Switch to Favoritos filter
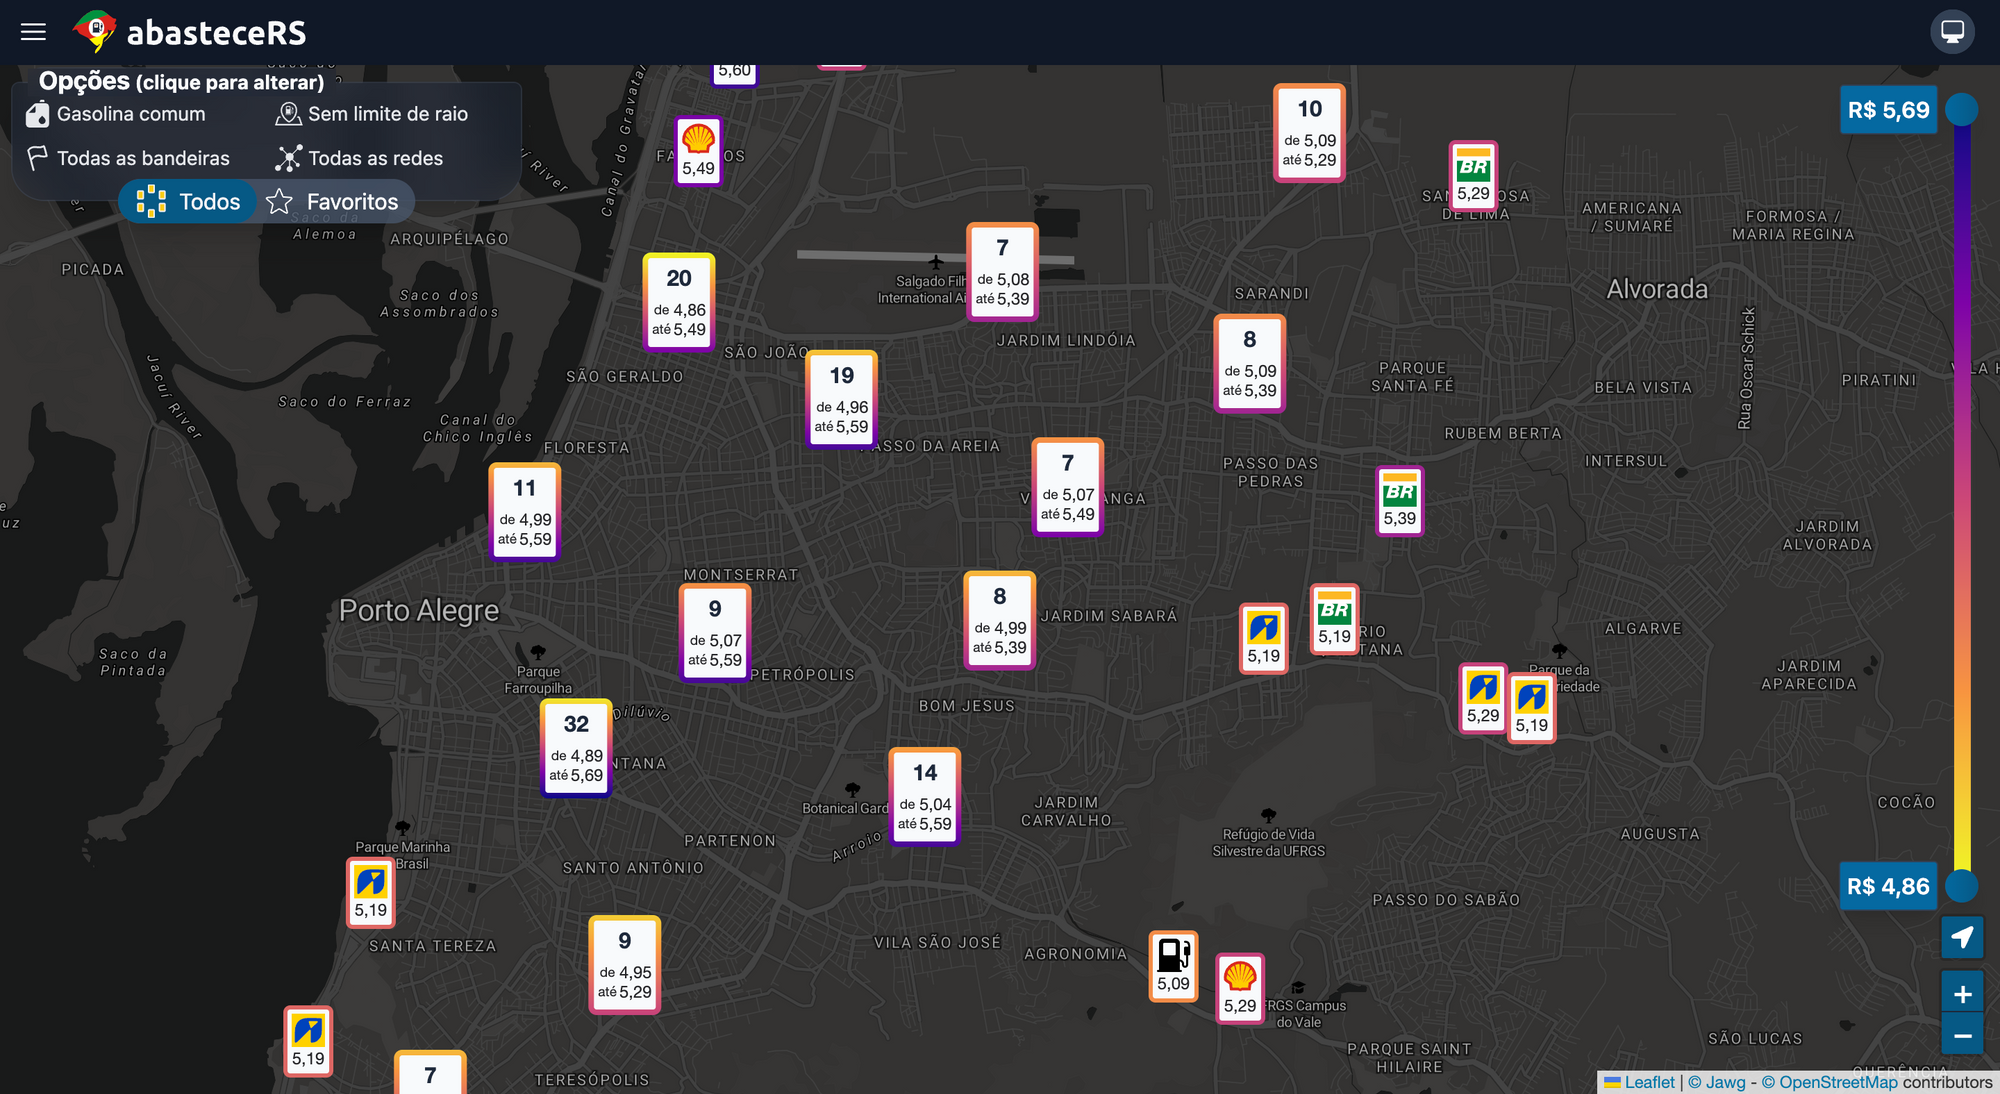 click(x=334, y=202)
